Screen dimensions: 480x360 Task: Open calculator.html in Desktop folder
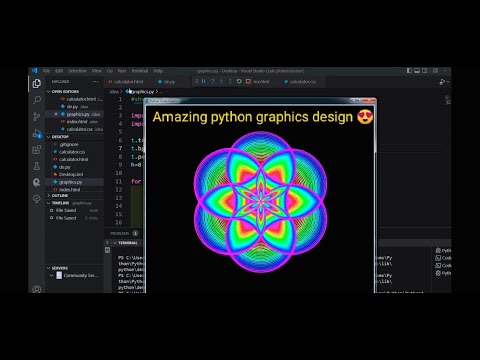pyautogui.click(x=73, y=159)
